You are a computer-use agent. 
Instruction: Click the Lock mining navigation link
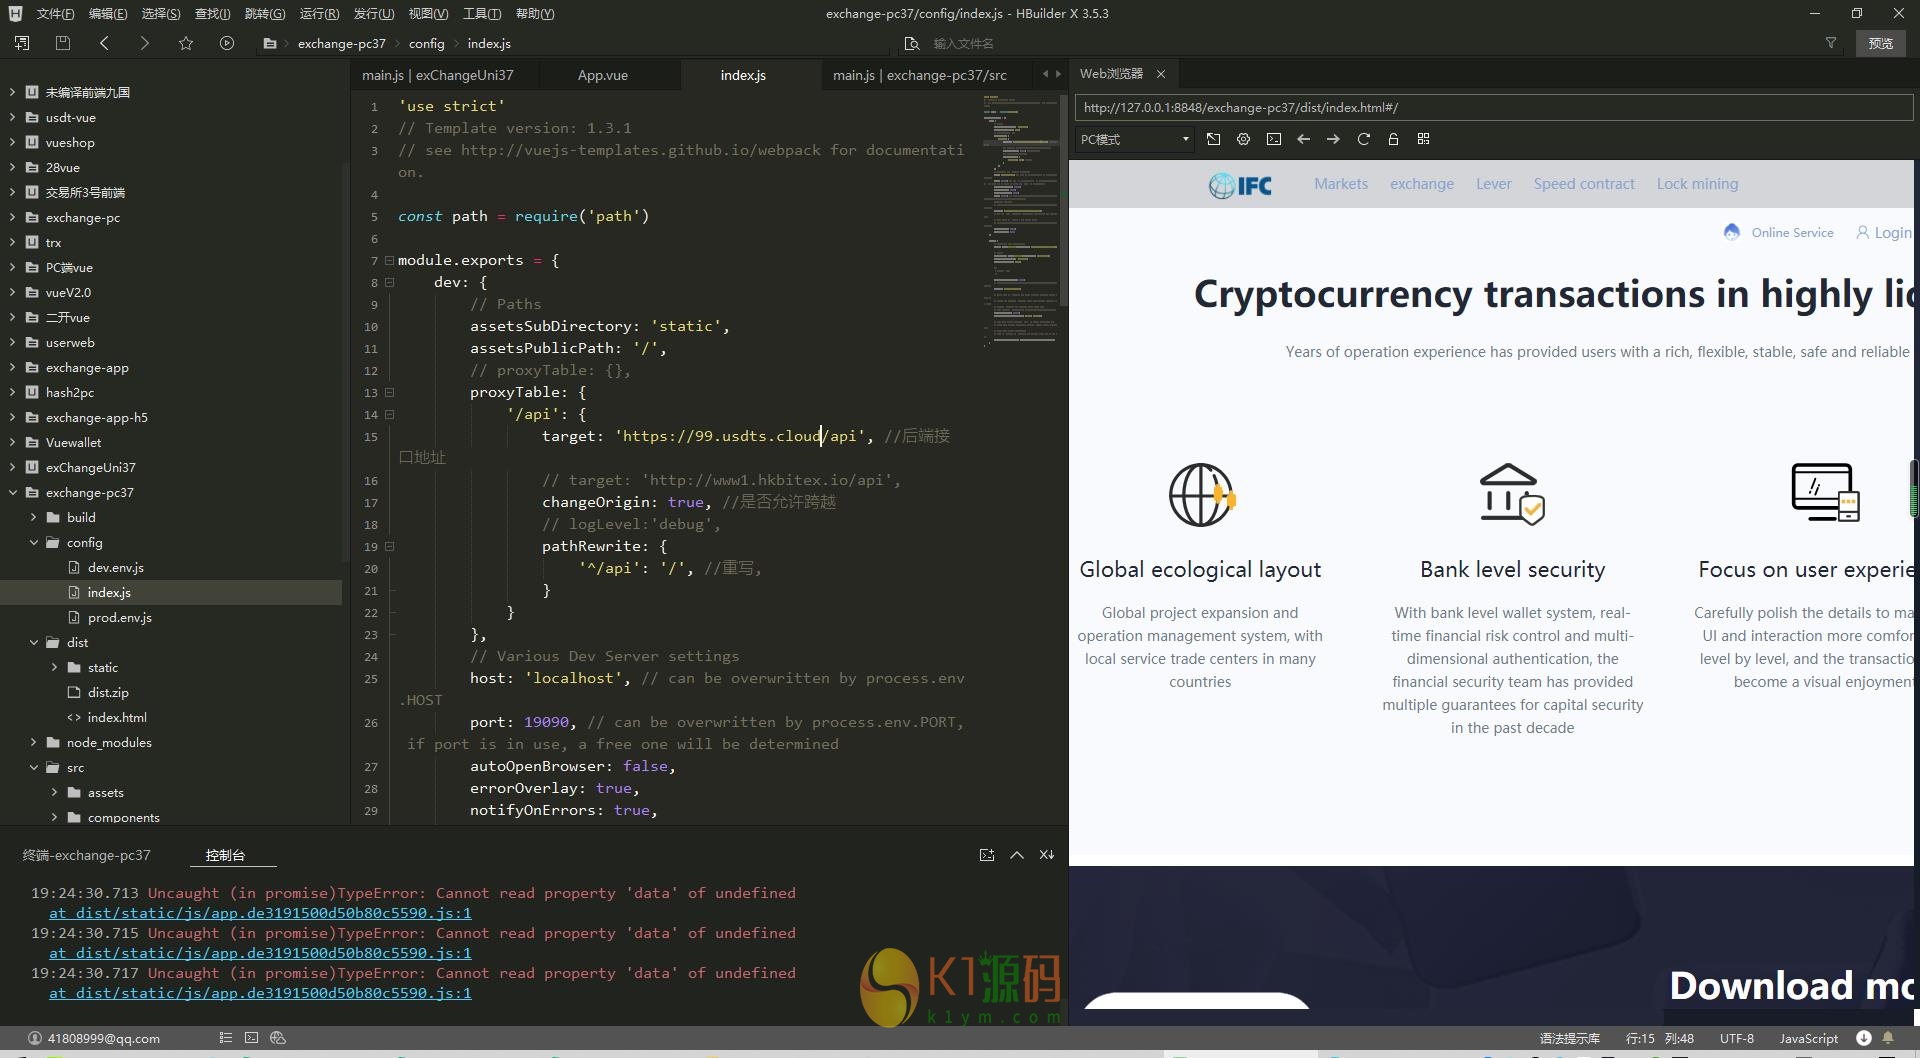point(1697,184)
